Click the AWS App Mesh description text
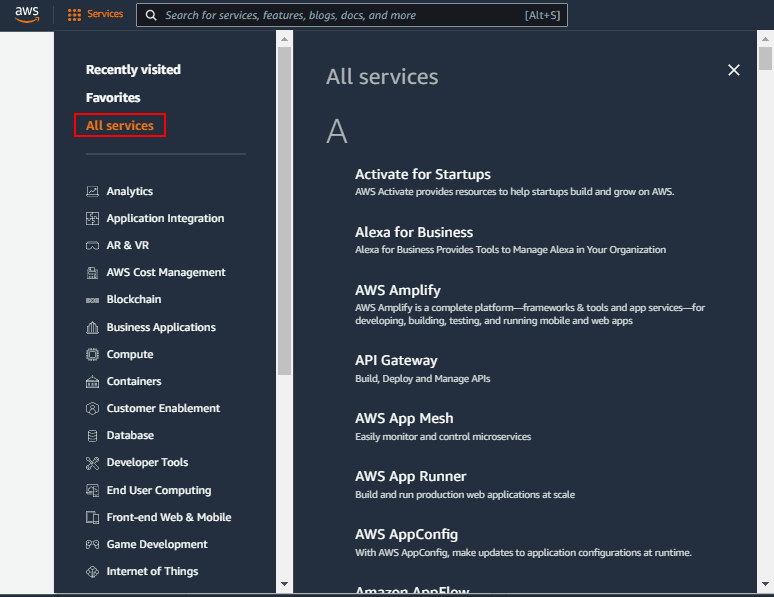 click(443, 437)
